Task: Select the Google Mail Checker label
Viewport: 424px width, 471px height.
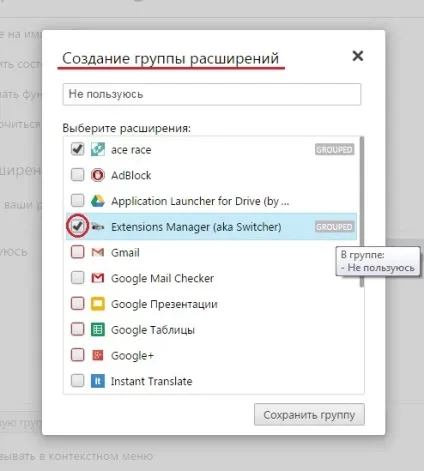Action: [x=162, y=278]
